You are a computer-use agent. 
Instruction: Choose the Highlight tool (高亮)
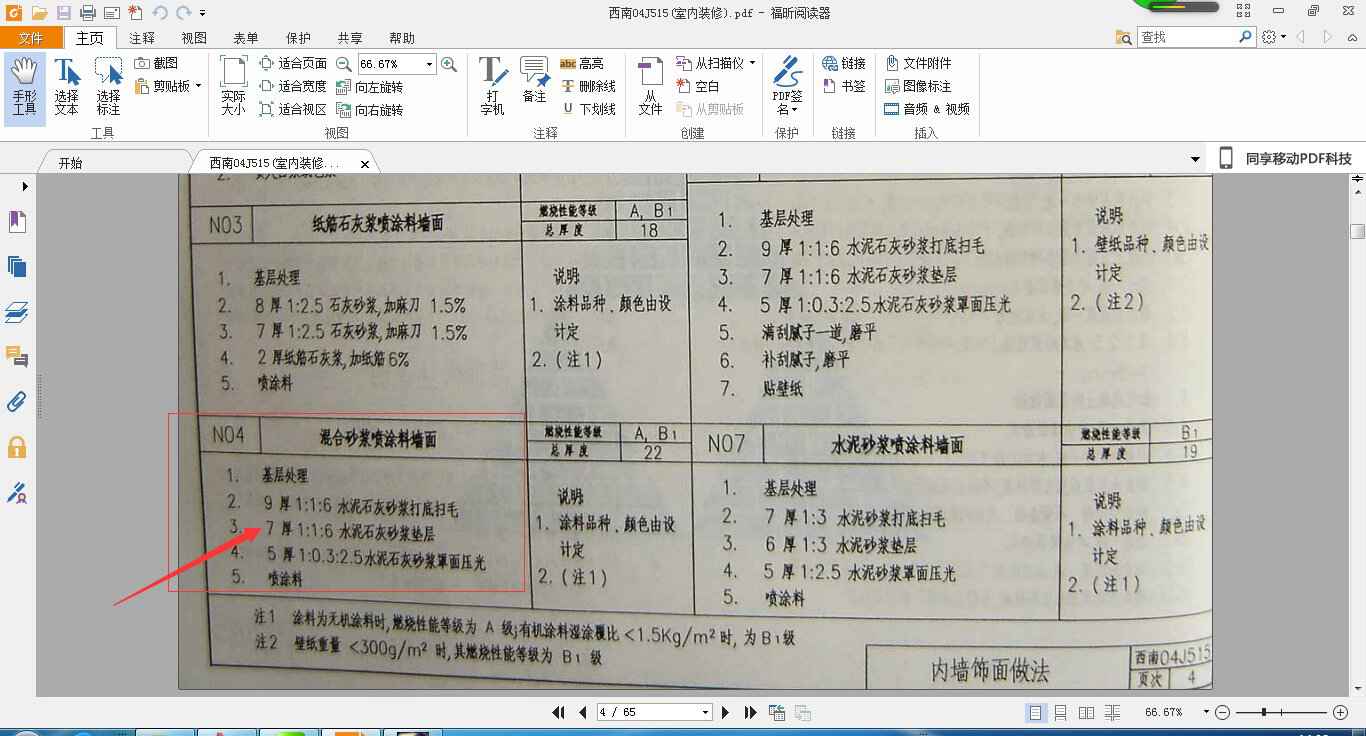pyautogui.click(x=582, y=63)
